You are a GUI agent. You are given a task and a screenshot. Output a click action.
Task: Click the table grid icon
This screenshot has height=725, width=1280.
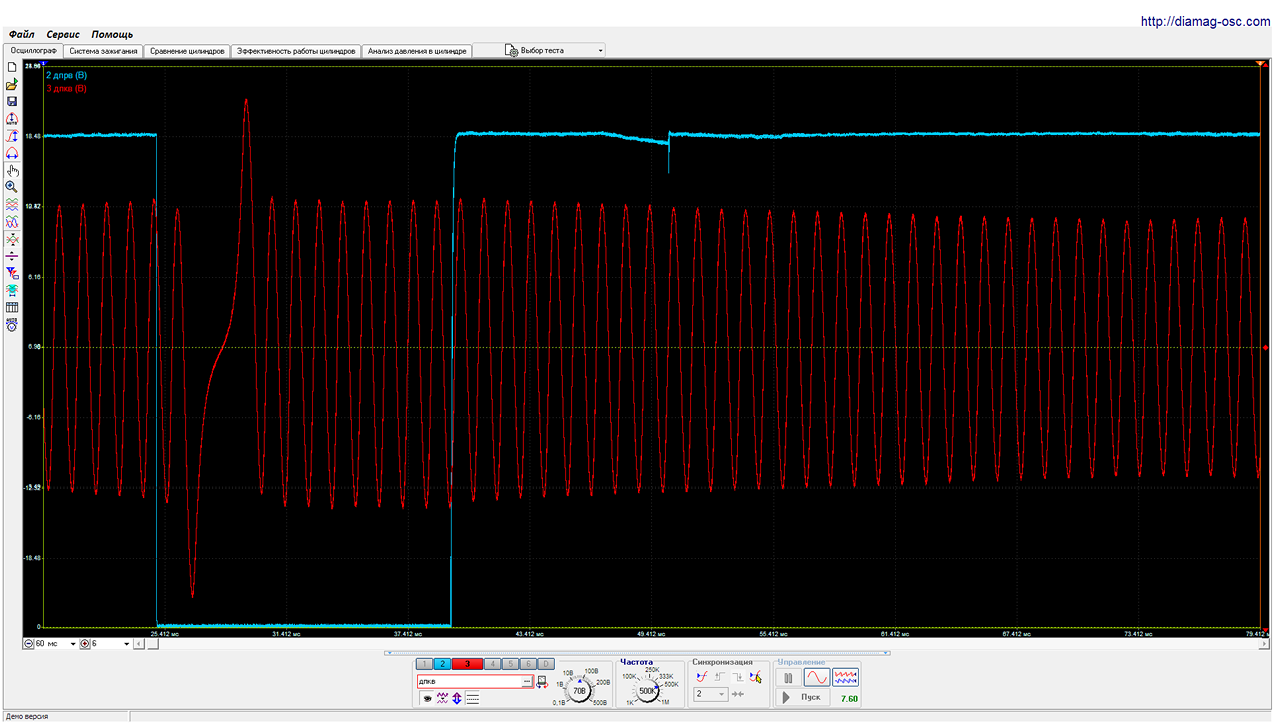(x=12, y=307)
